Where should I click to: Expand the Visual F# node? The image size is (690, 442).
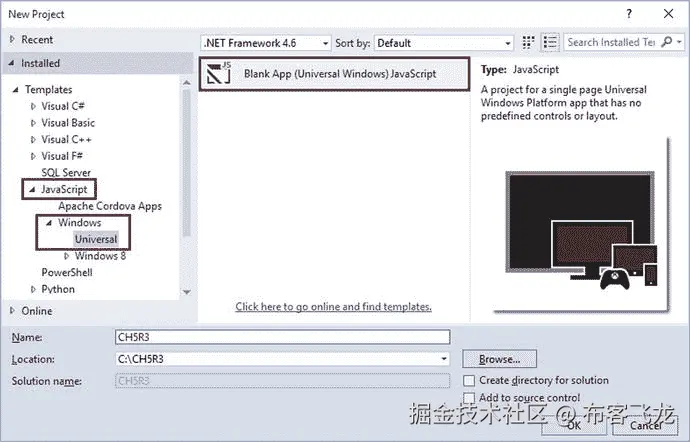pyautogui.click(x=33, y=156)
